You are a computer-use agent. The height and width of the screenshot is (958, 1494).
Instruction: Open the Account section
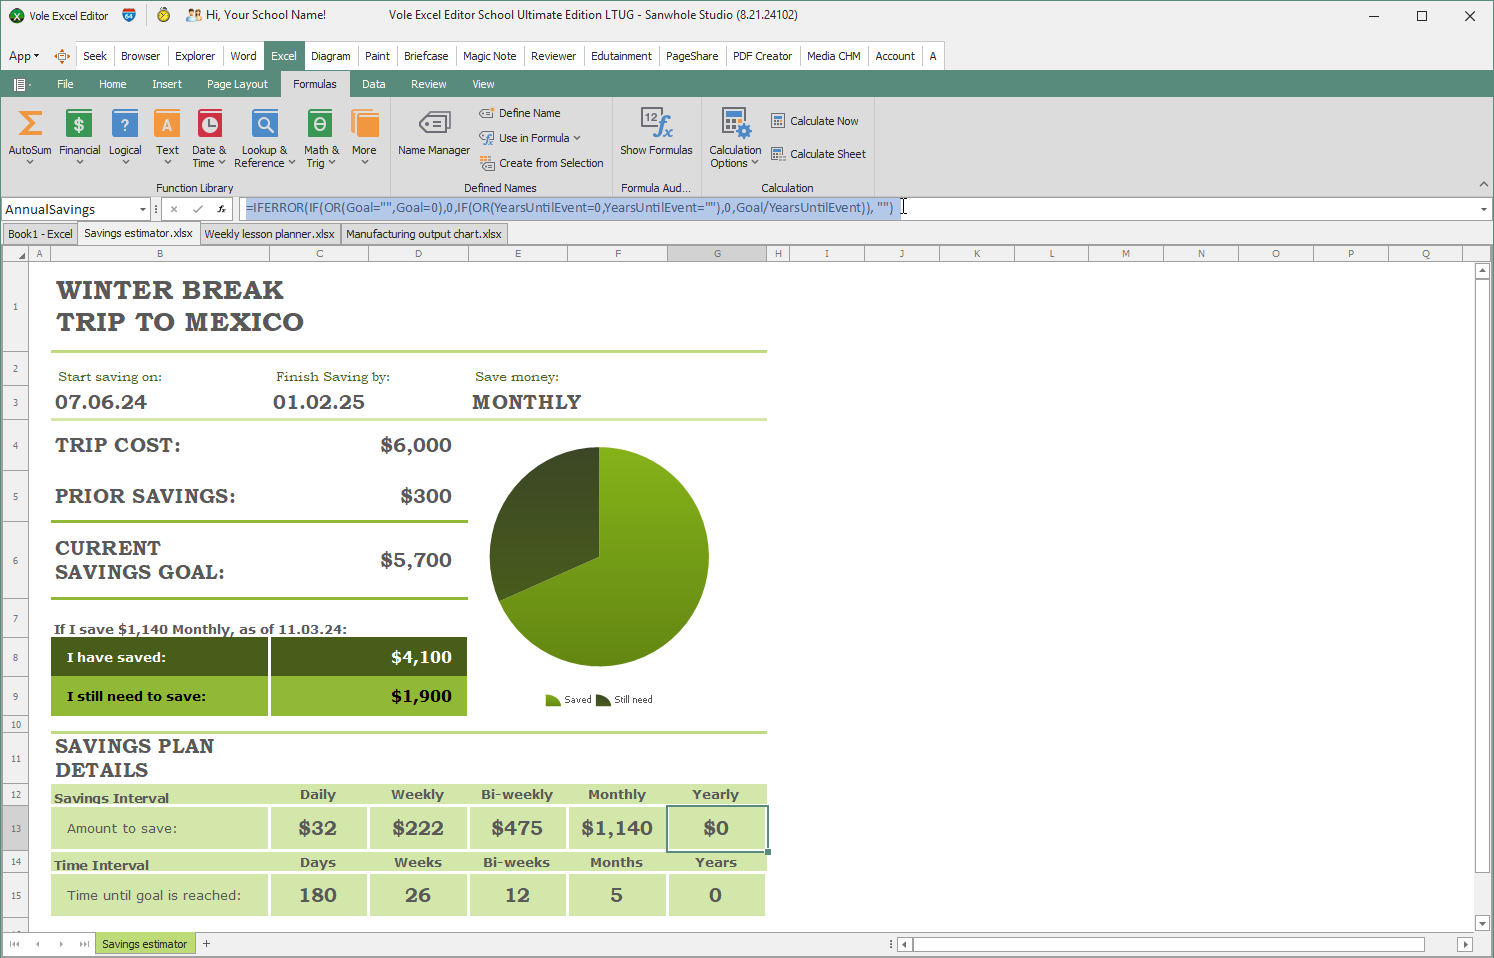895,56
